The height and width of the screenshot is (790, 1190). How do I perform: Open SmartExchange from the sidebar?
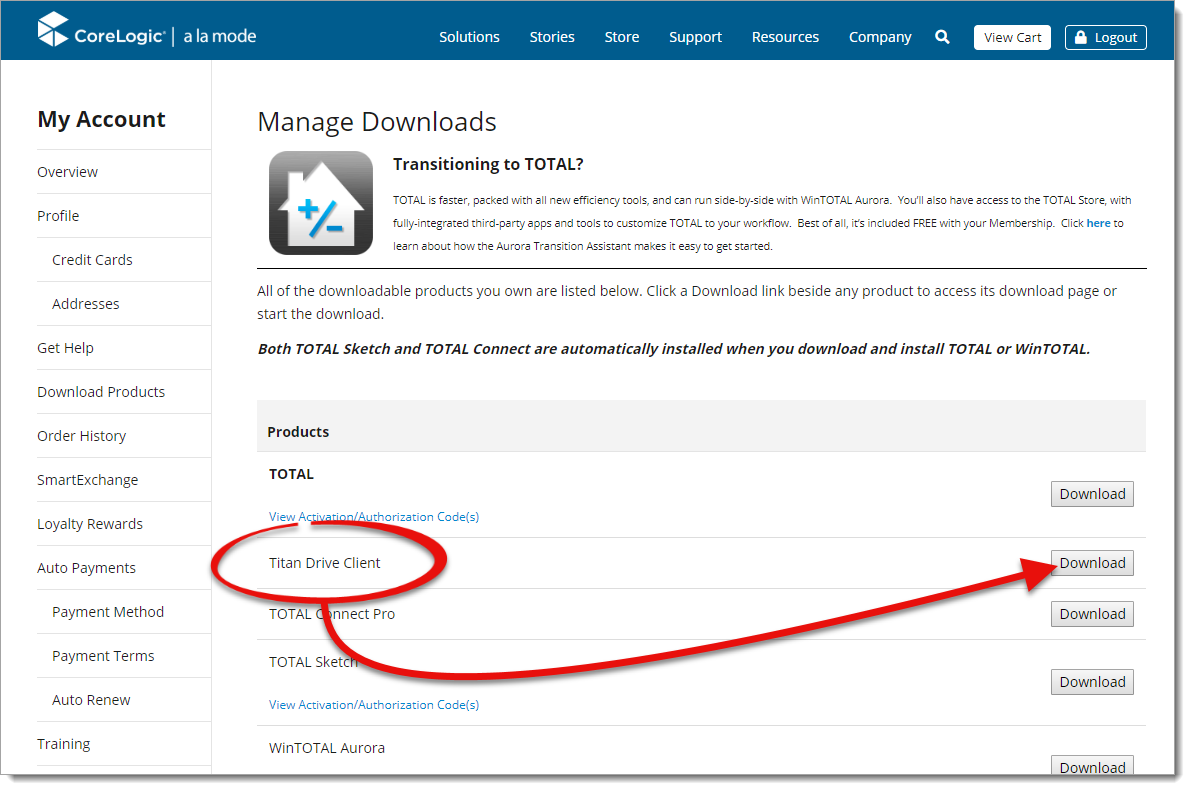point(88,480)
